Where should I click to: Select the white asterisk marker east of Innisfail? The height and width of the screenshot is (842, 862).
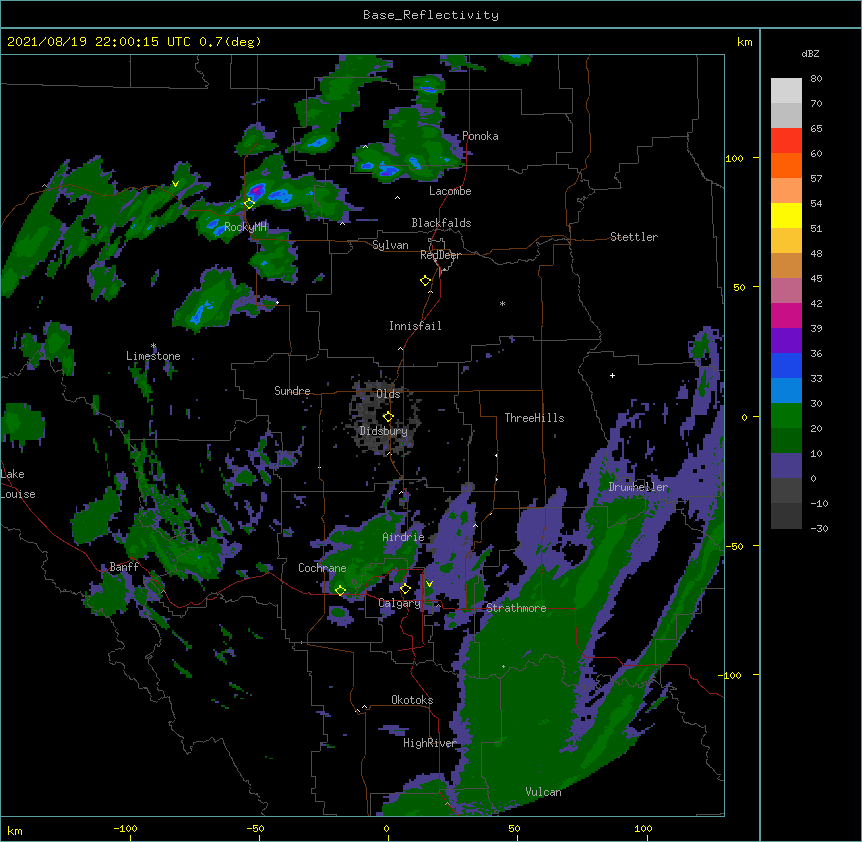(502, 303)
